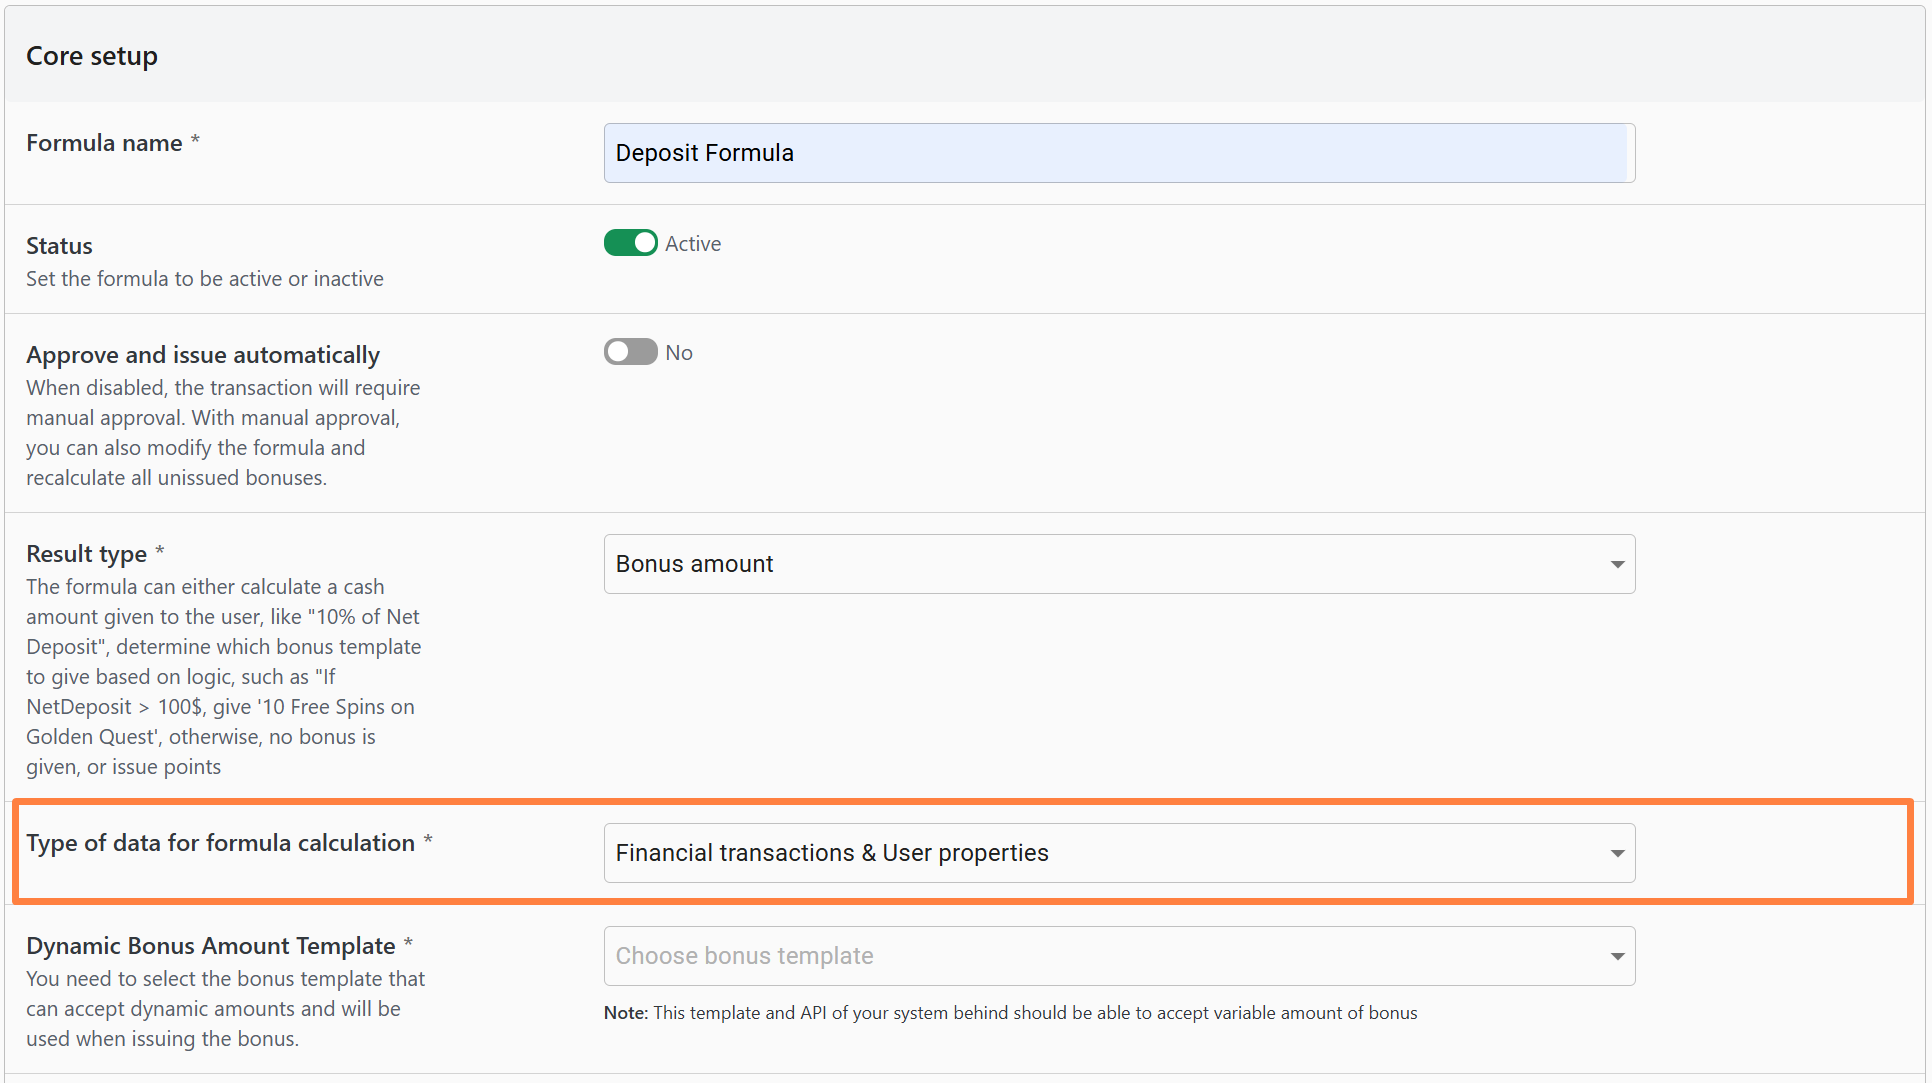The image size is (1932, 1083).
Task: Click Approve and issue automatically heading
Action: coord(203,355)
